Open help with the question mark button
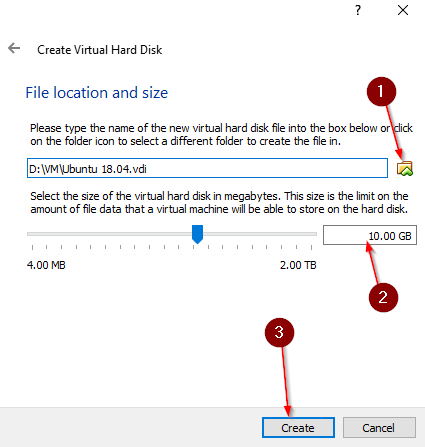 (x=358, y=10)
